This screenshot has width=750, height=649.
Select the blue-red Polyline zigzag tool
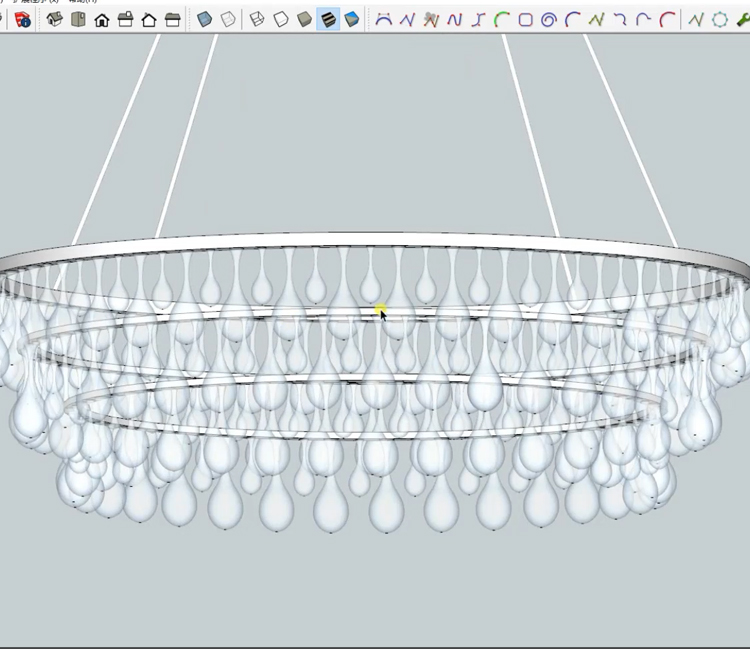407,20
